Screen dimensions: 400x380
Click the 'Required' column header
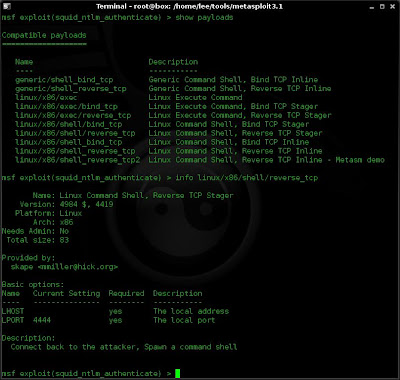[x=126, y=293]
